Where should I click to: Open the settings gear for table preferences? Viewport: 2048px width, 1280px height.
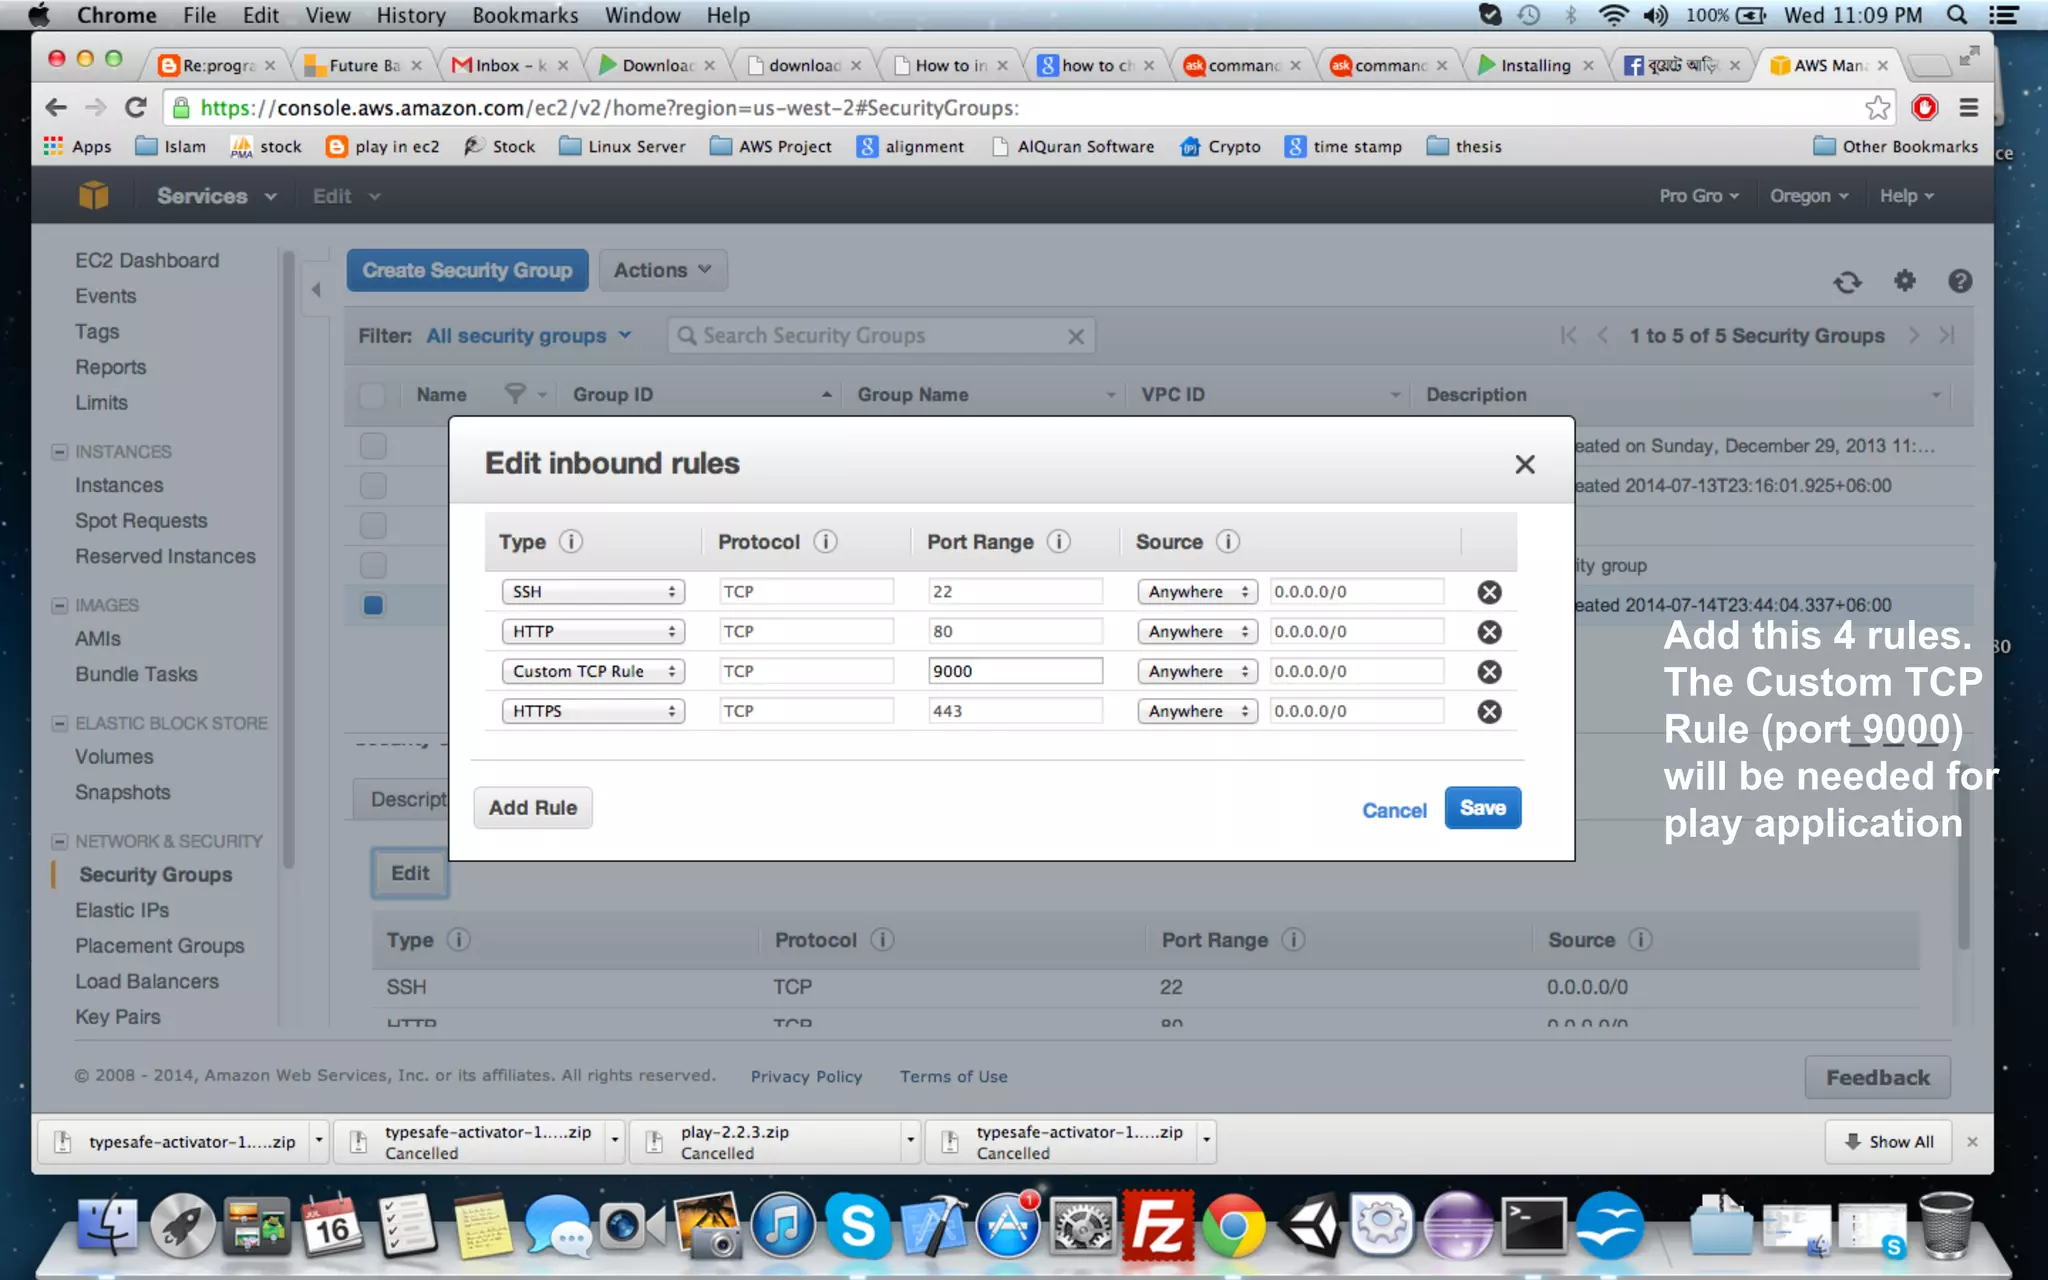(x=1904, y=281)
